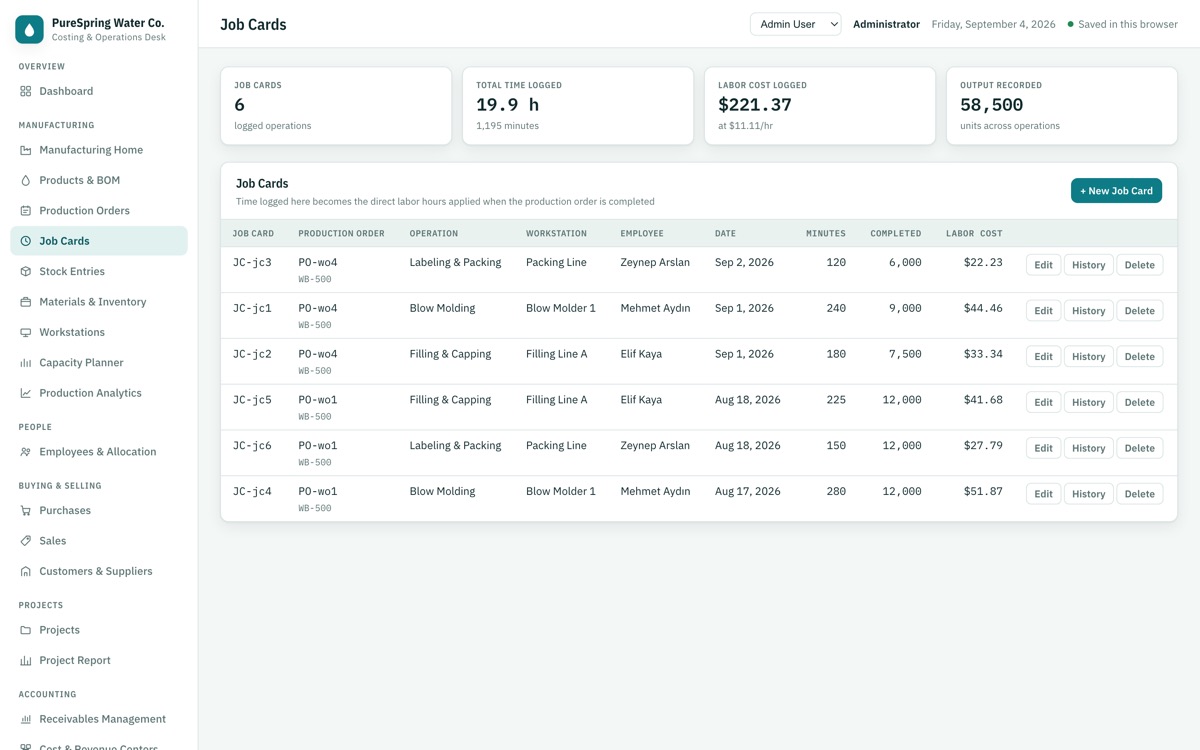Edit job card JC-jc3
Screen dimensions: 1200x750
pos(1043,265)
